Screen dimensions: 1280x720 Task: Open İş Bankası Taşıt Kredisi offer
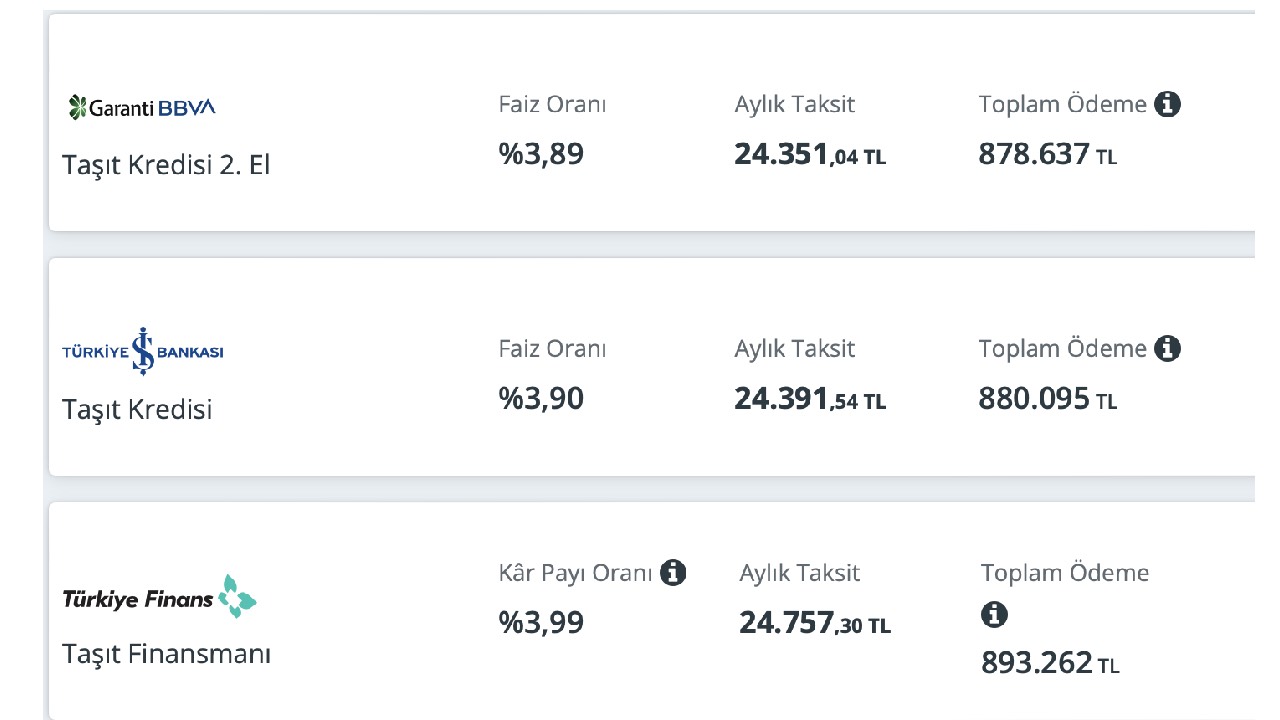coord(137,409)
